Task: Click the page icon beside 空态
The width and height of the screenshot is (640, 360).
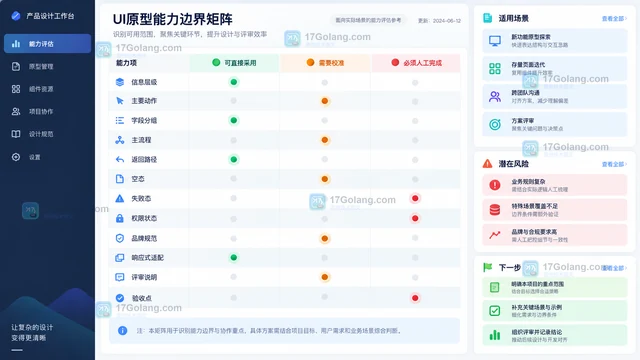Action: pos(120,179)
